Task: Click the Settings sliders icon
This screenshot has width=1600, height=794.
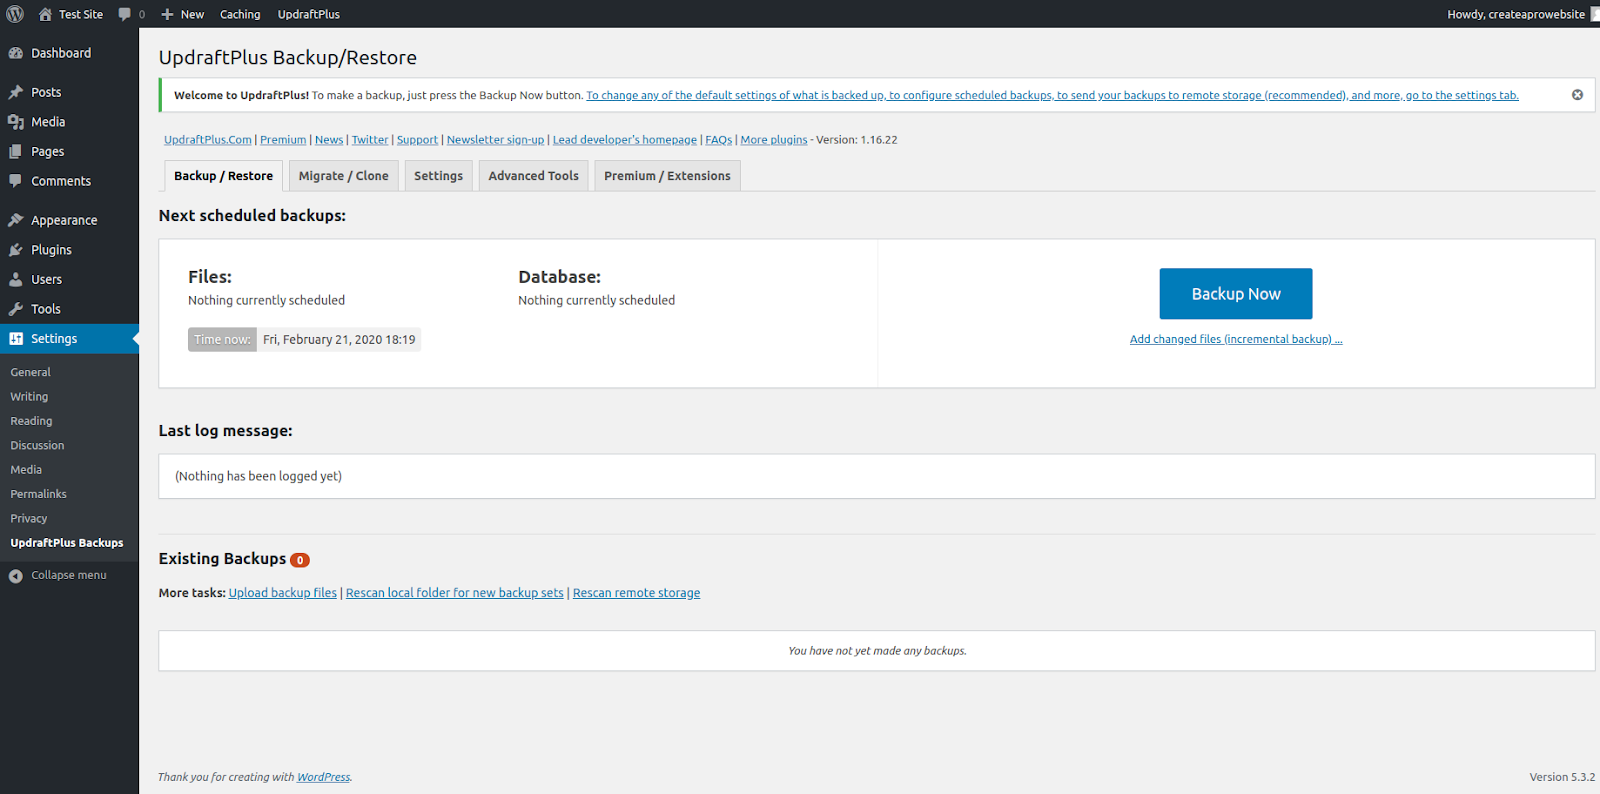Action: tap(16, 339)
